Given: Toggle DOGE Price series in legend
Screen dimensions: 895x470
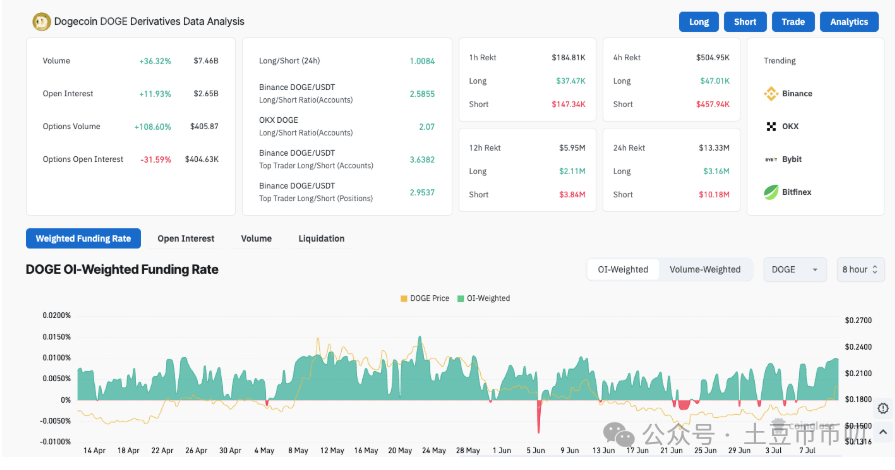Looking at the screenshot, I should tap(426, 298).
